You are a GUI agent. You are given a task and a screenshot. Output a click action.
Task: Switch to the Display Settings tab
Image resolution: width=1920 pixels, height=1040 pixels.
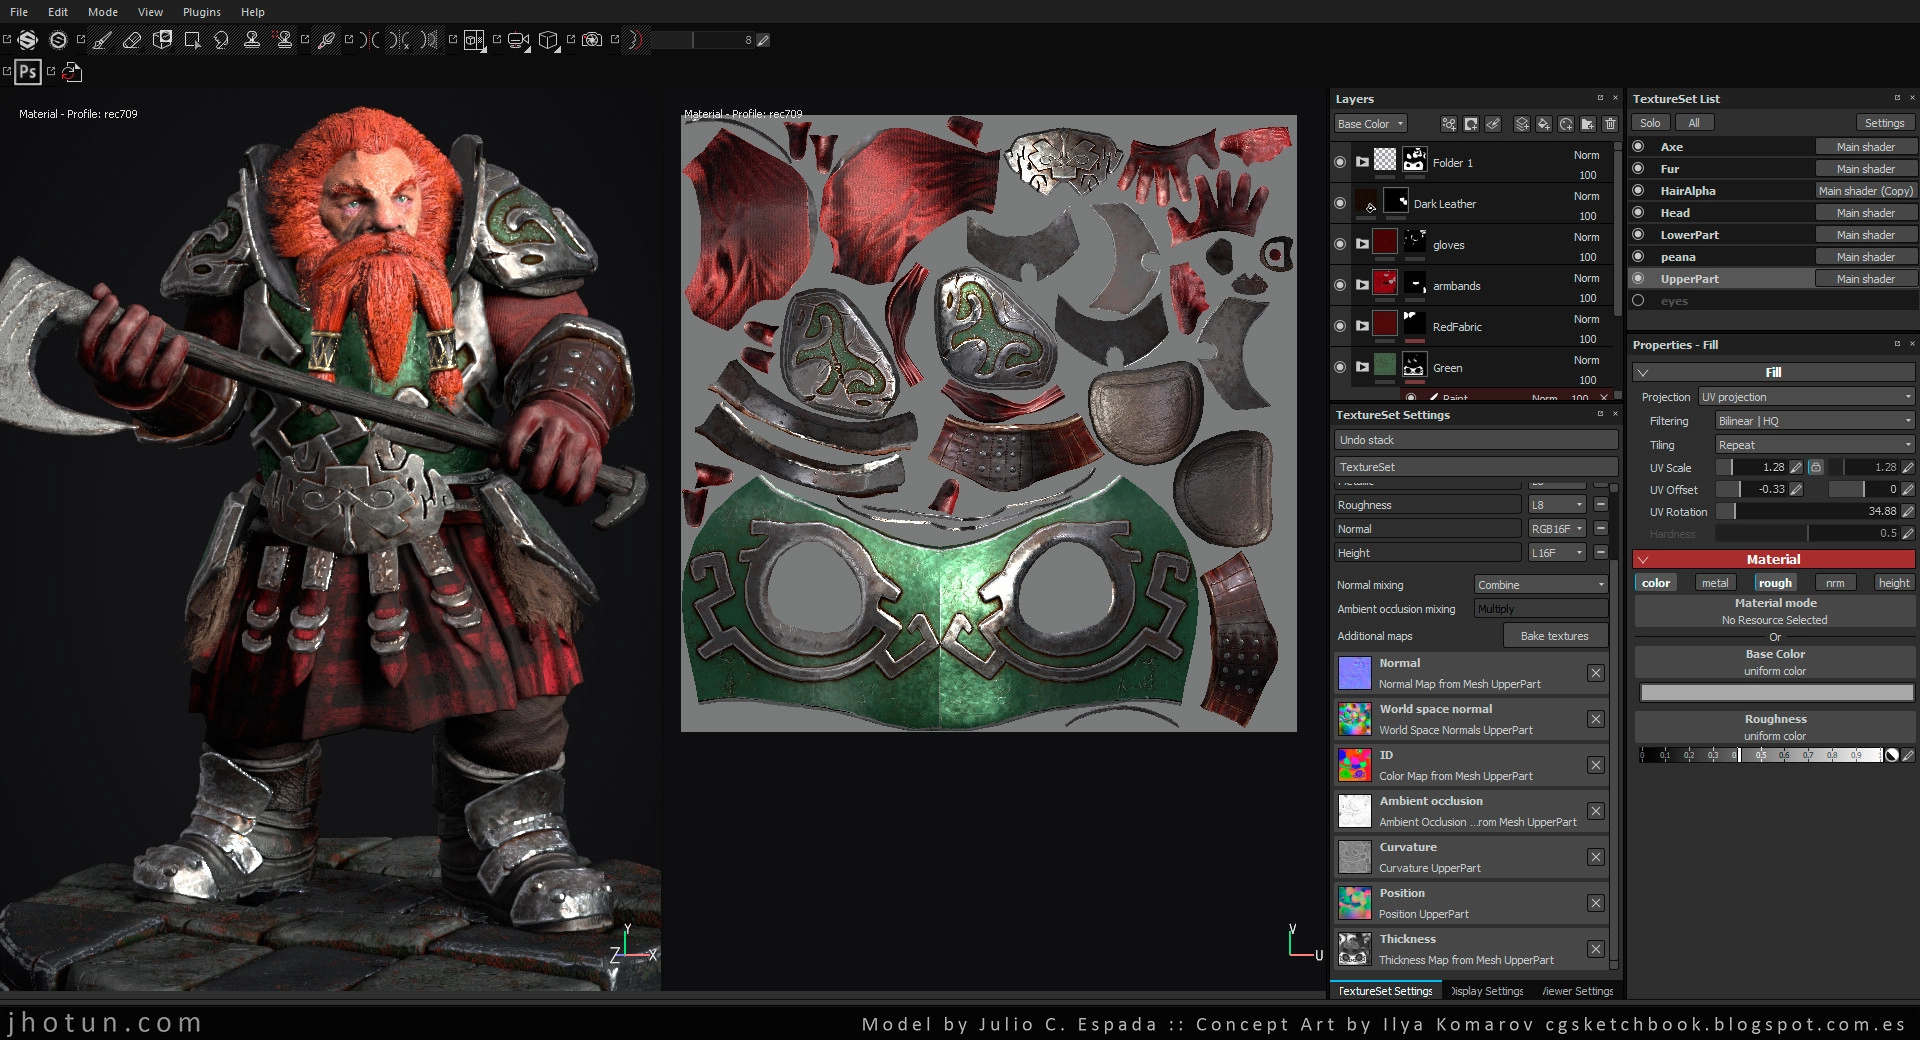(x=1487, y=991)
